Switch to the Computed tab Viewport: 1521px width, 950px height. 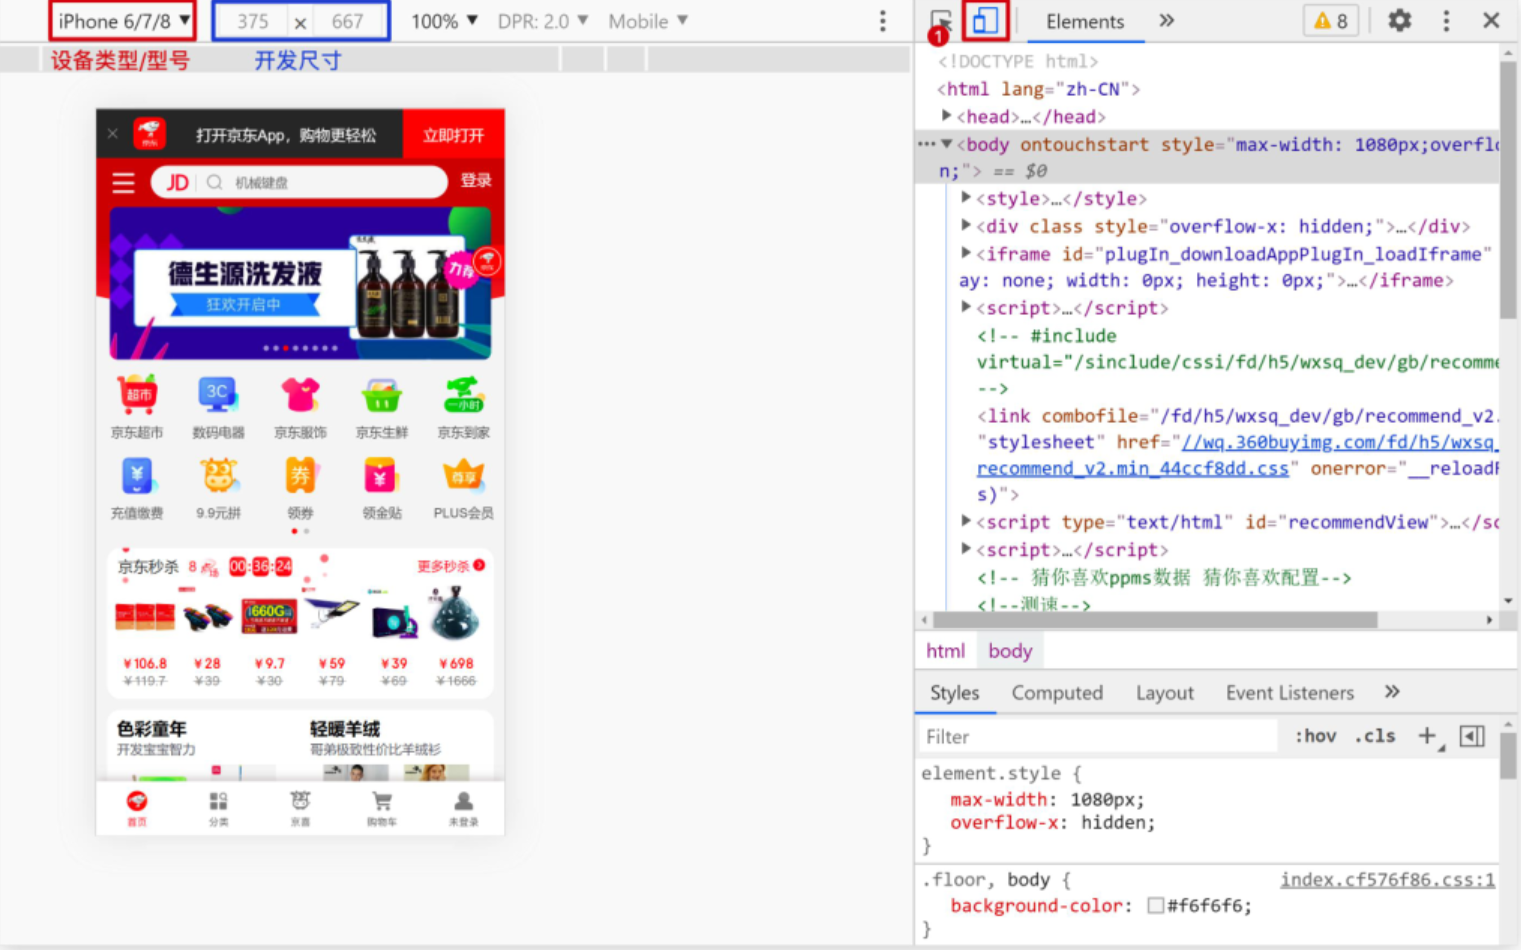pyautogui.click(x=1057, y=692)
